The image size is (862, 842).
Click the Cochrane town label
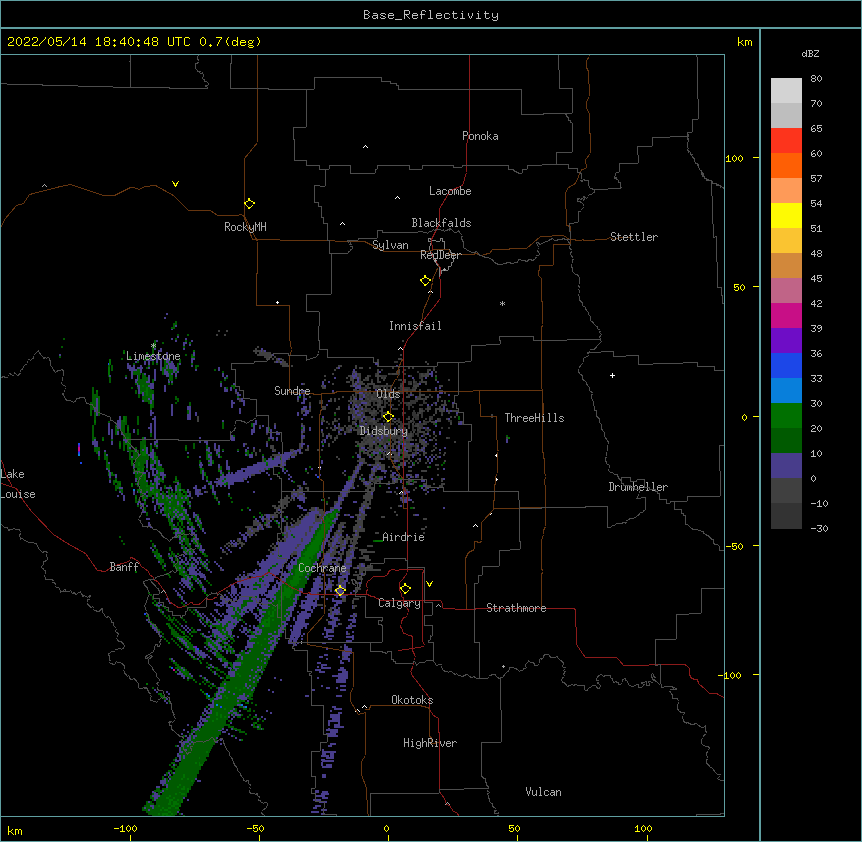pyautogui.click(x=322, y=568)
